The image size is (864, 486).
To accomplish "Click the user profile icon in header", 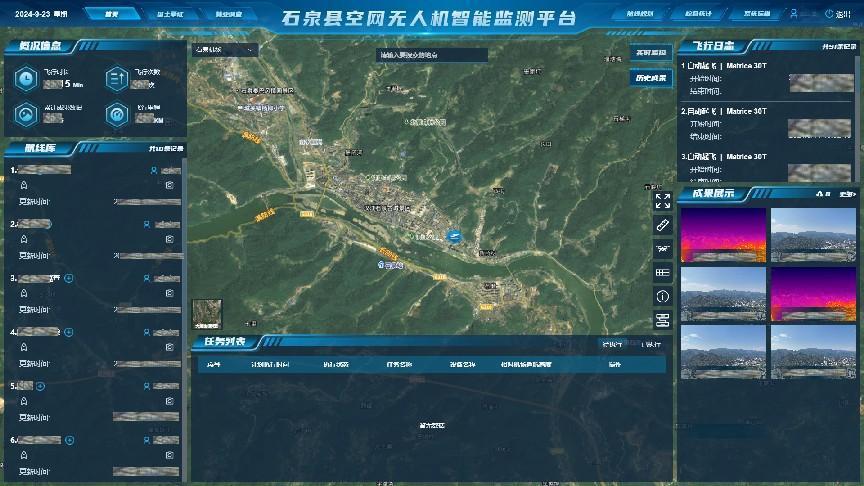I will tap(794, 15).
